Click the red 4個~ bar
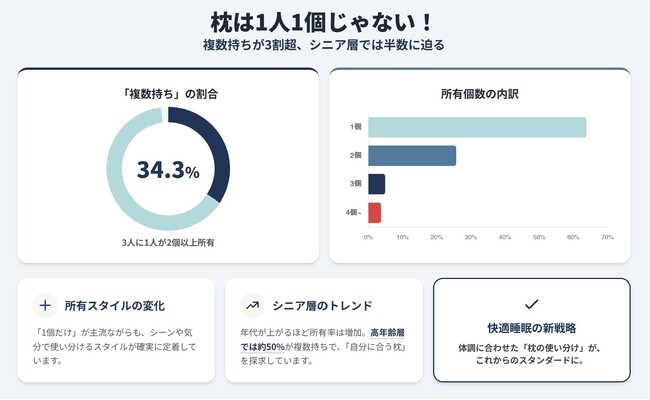 point(374,212)
